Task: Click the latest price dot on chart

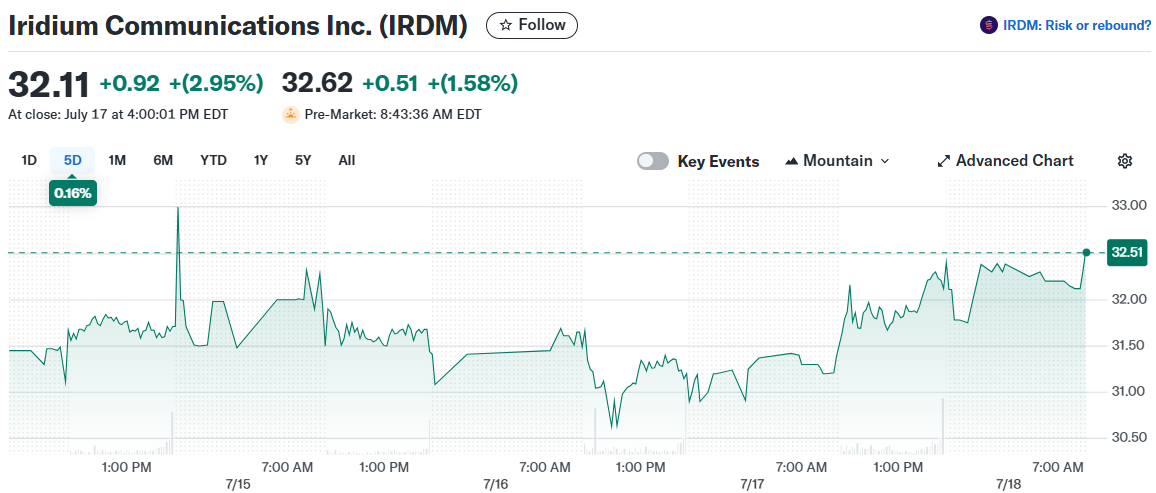Action: pyautogui.click(x=1086, y=253)
